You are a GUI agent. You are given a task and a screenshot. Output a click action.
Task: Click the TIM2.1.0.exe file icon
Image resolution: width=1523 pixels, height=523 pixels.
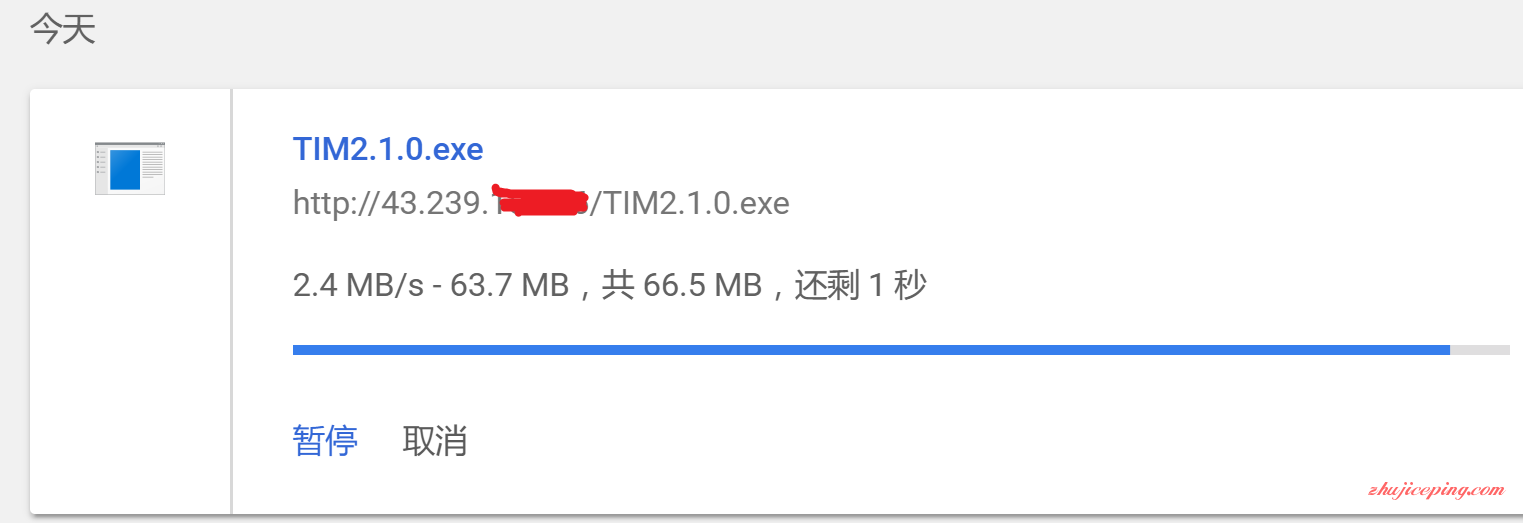click(x=130, y=168)
